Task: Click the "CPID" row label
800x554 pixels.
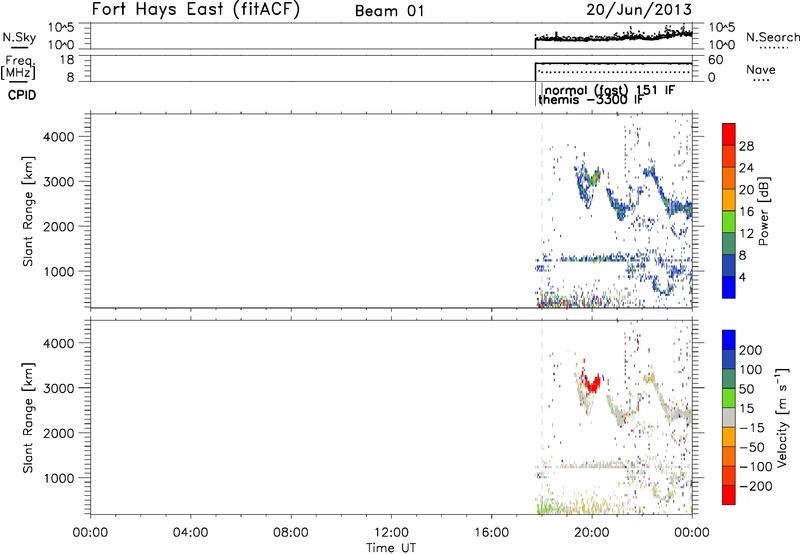Action: tap(22, 95)
